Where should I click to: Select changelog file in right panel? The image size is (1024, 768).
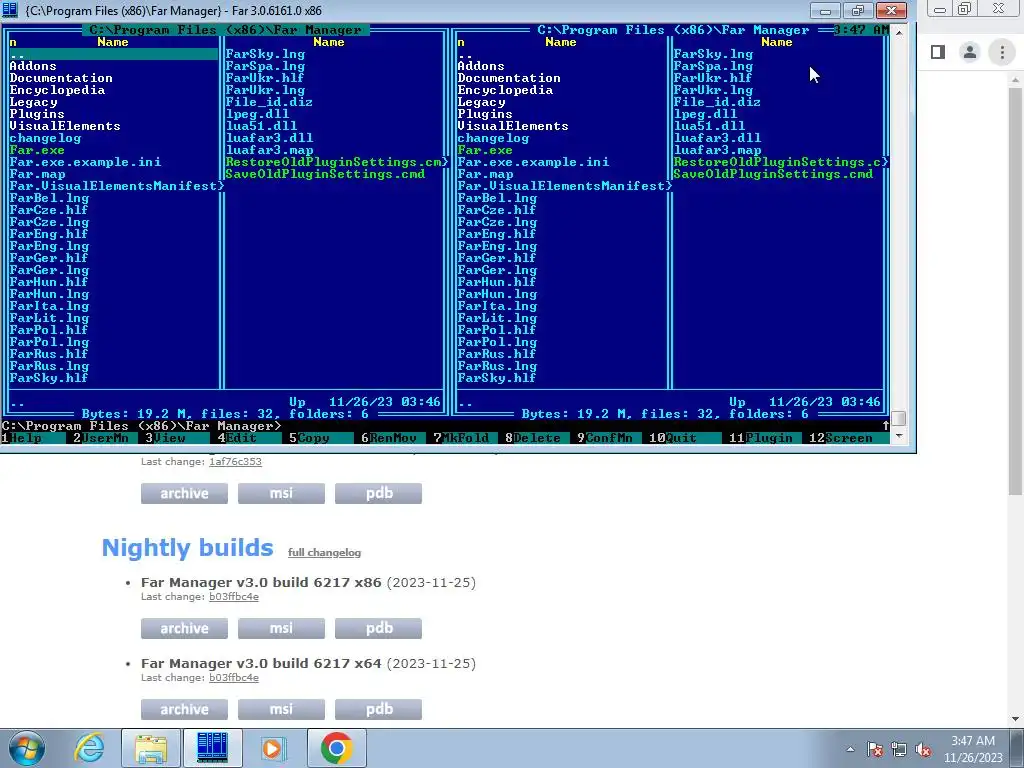point(494,138)
